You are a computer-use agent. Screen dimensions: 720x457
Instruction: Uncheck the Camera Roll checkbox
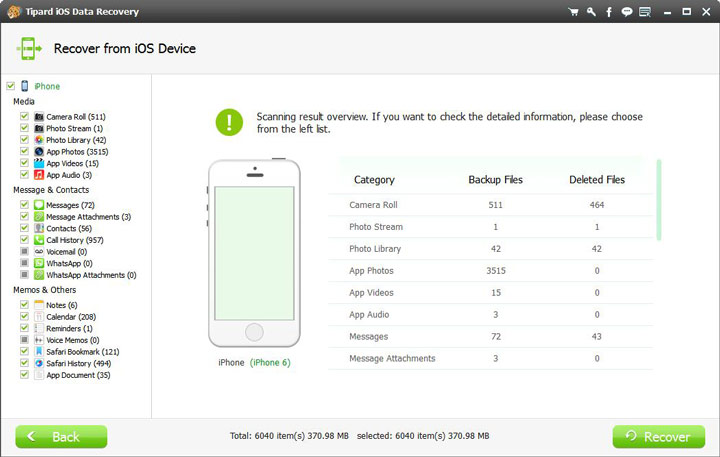[x=24, y=116]
